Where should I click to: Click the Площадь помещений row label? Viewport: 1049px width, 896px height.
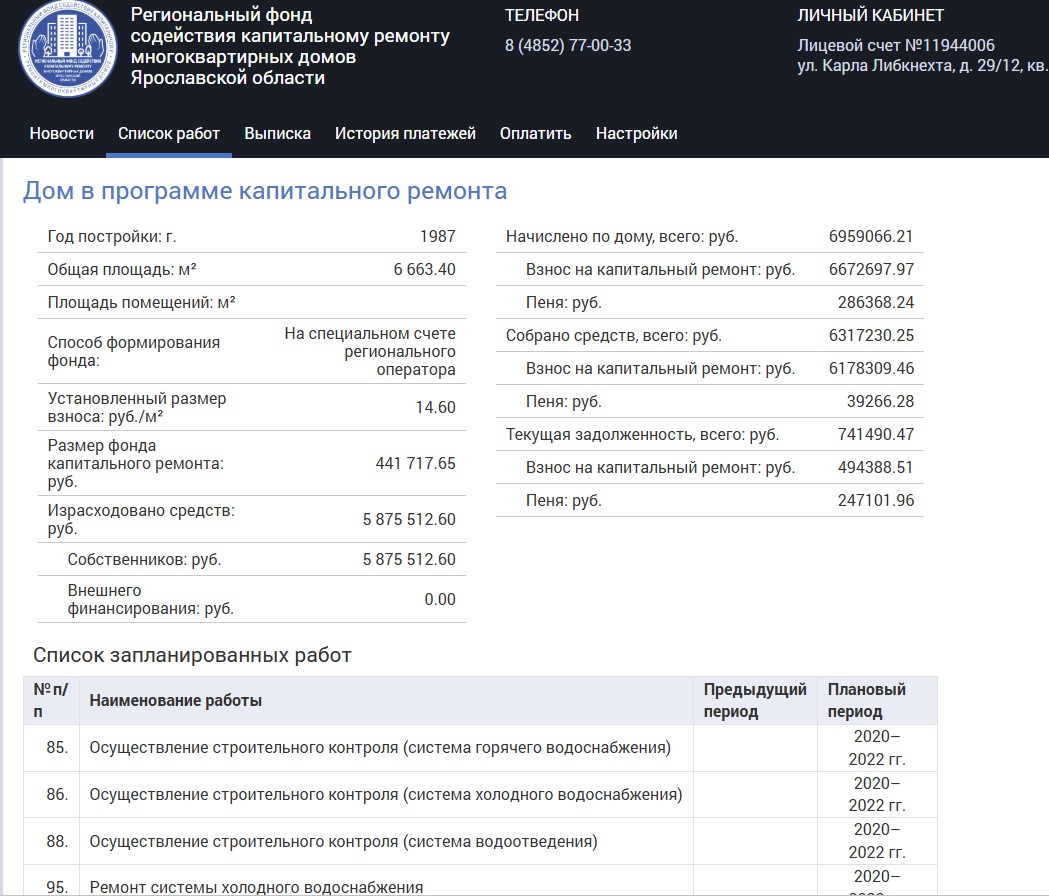coord(141,302)
